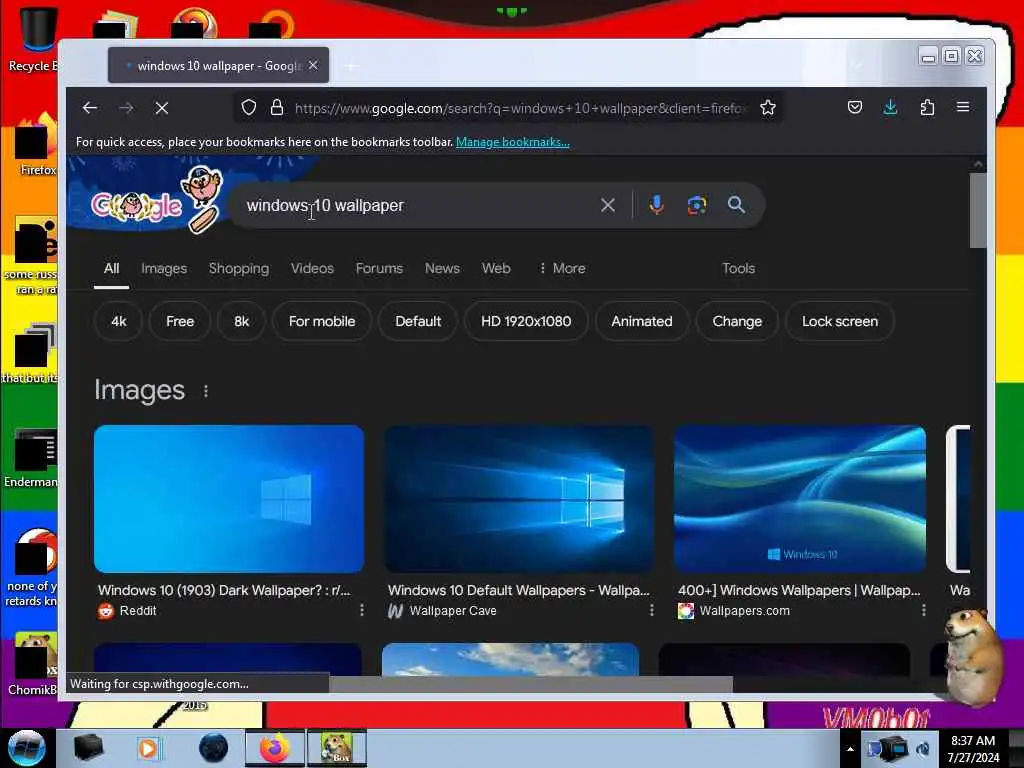This screenshot has width=1024, height=768.
Task: Open 400+ Windows Wallpapers result title
Action: tap(799, 590)
